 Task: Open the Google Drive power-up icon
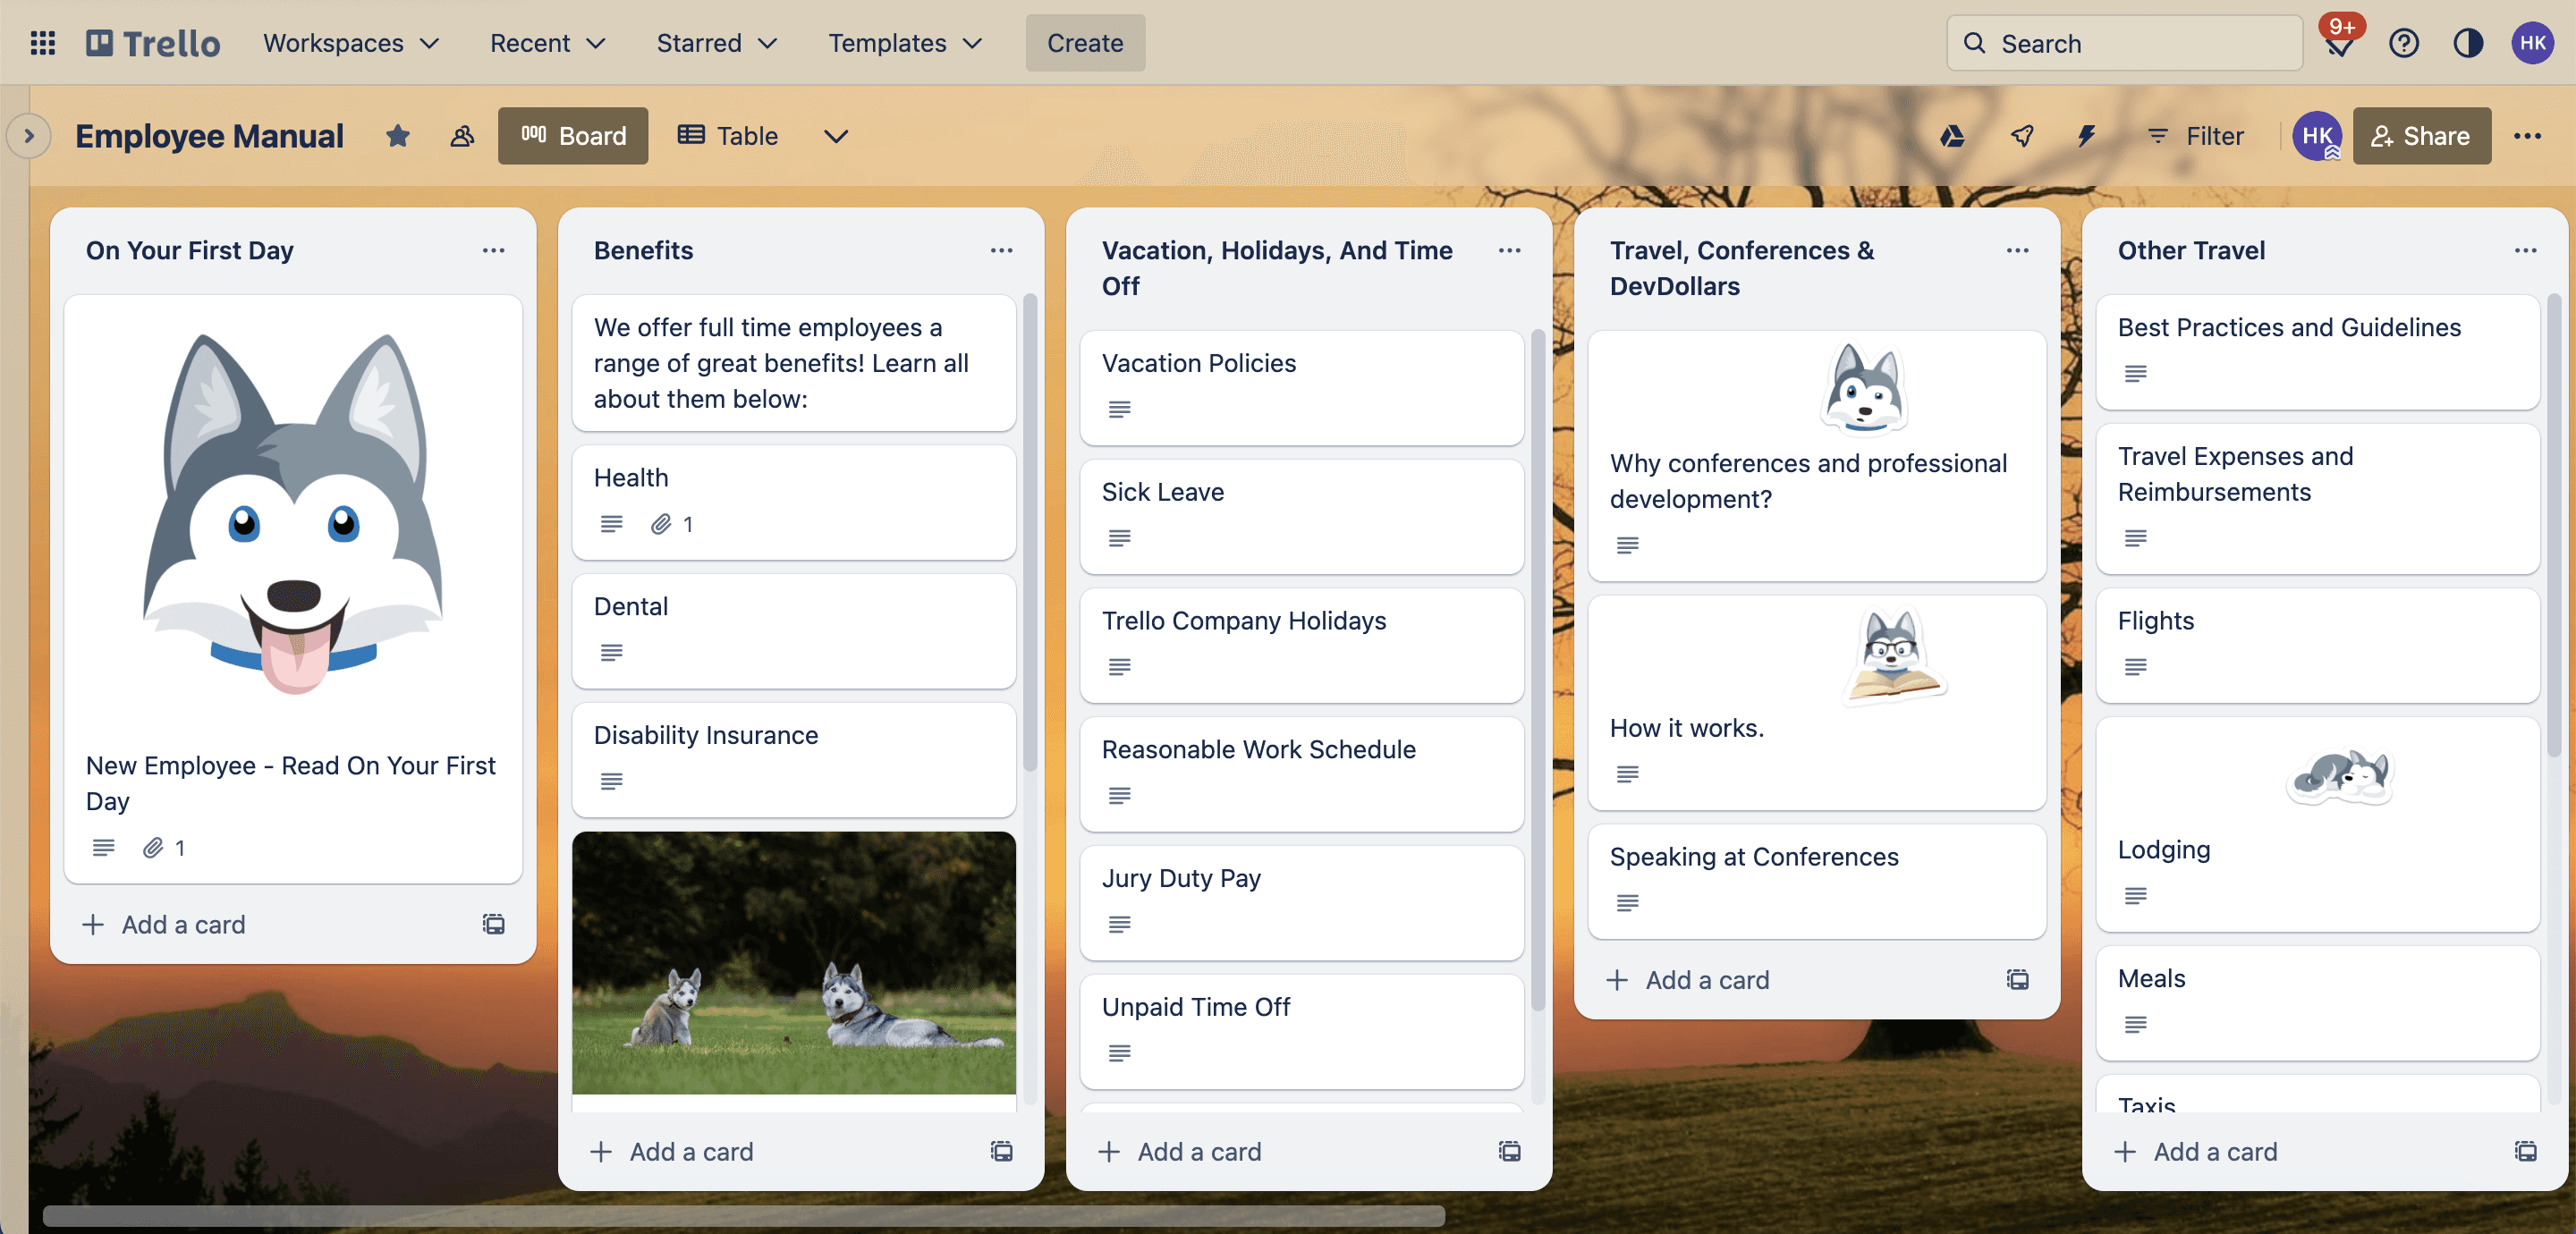tap(1952, 136)
